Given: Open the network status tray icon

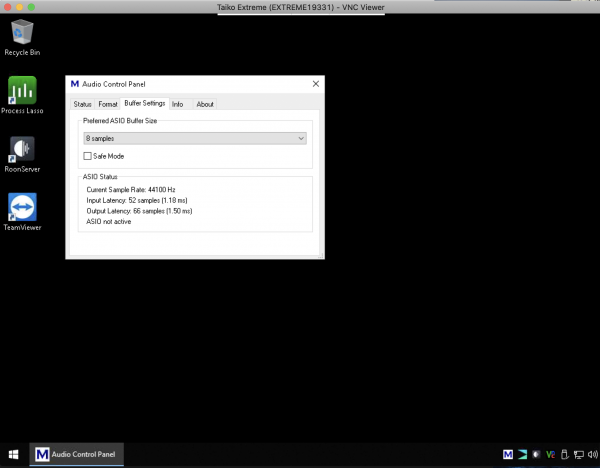Looking at the screenshot, I should (579, 454).
